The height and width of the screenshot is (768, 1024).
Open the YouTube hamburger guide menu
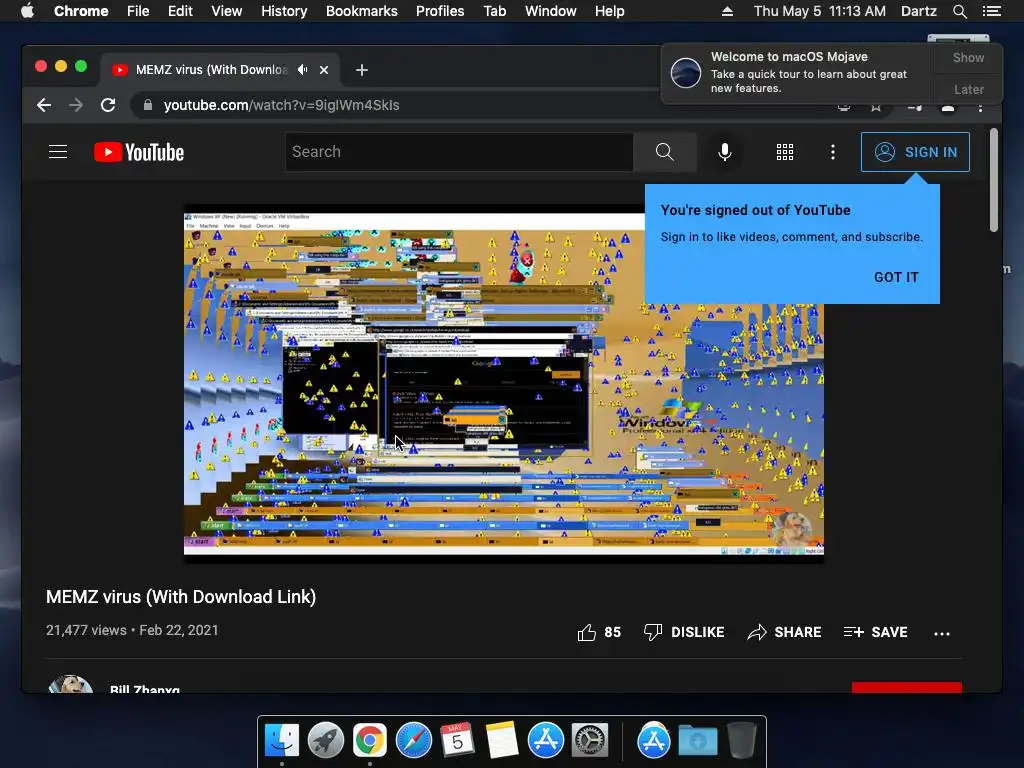(x=58, y=152)
